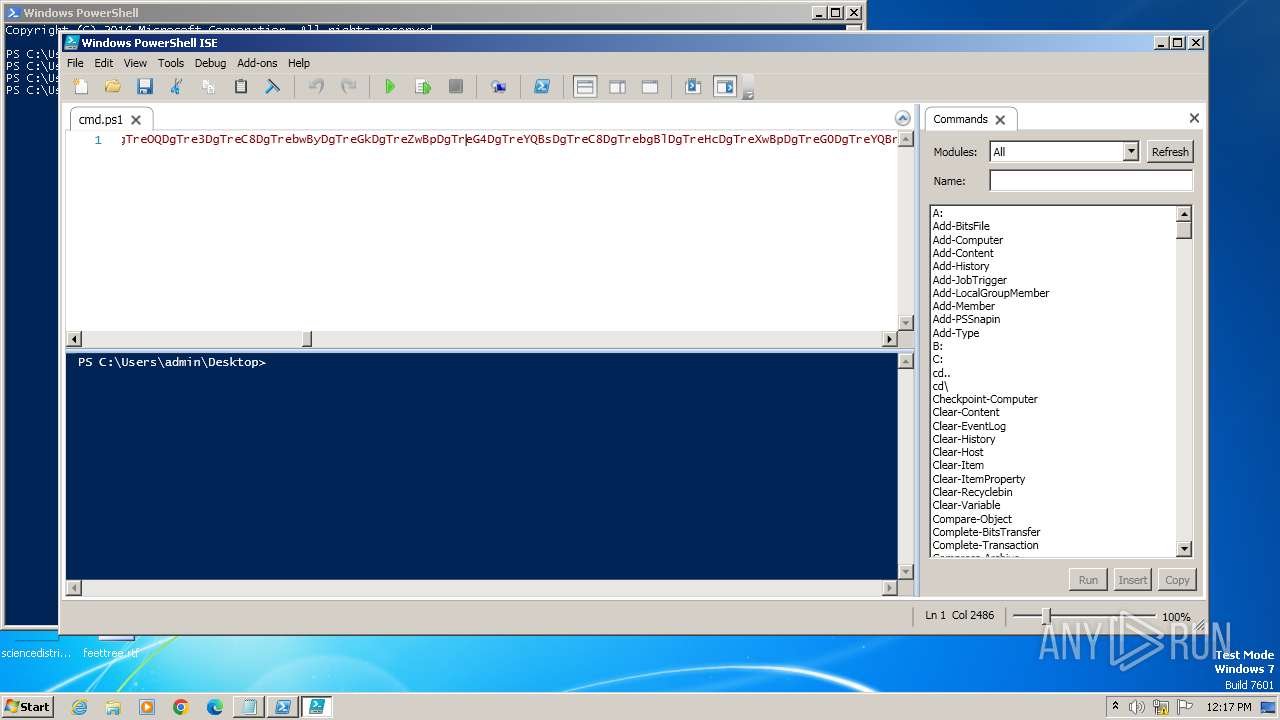Select Clear-Host command
The height and width of the screenshot is (720, 1280).
click(958, 452)
